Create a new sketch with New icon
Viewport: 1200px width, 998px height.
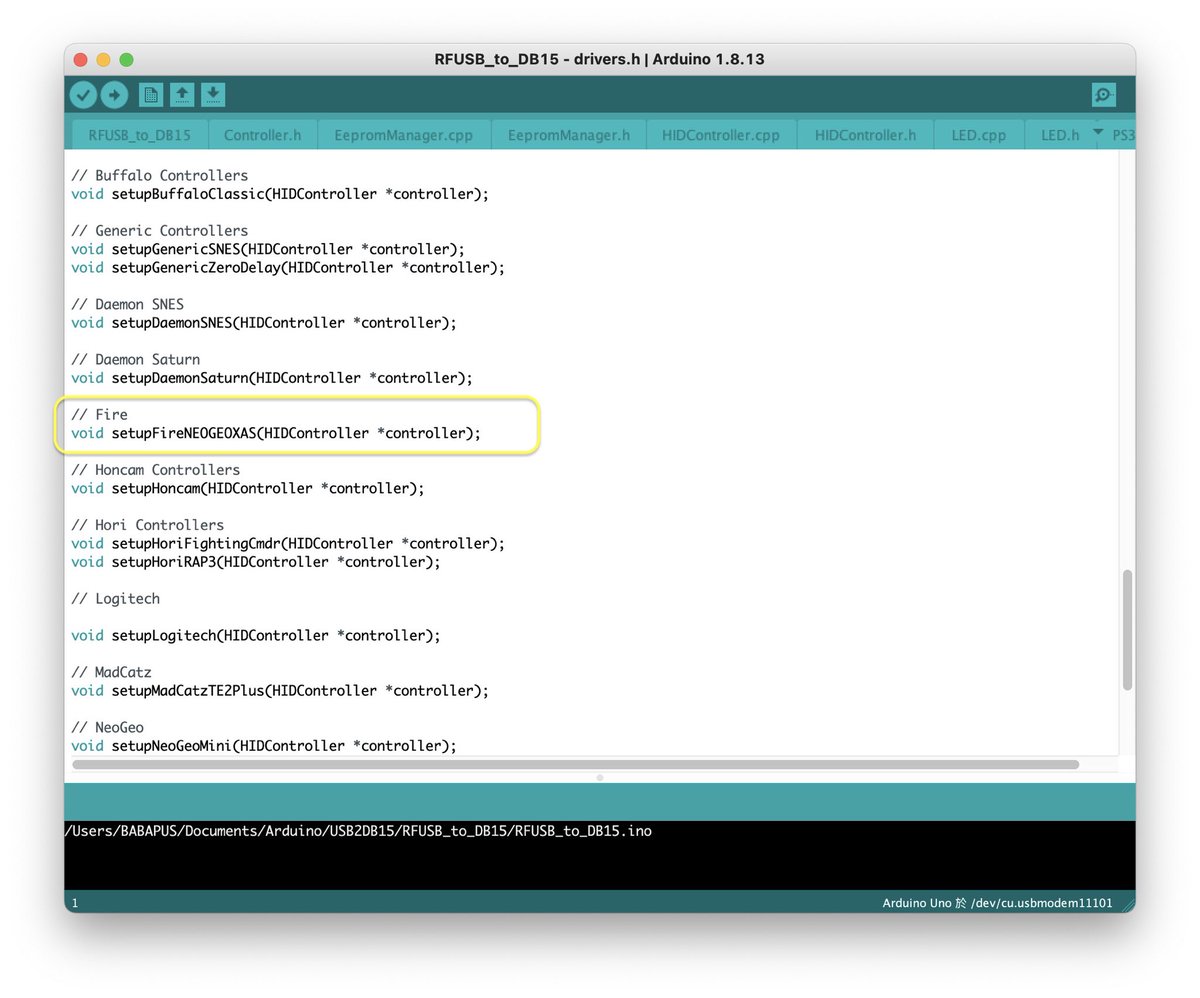coord(151,95)
